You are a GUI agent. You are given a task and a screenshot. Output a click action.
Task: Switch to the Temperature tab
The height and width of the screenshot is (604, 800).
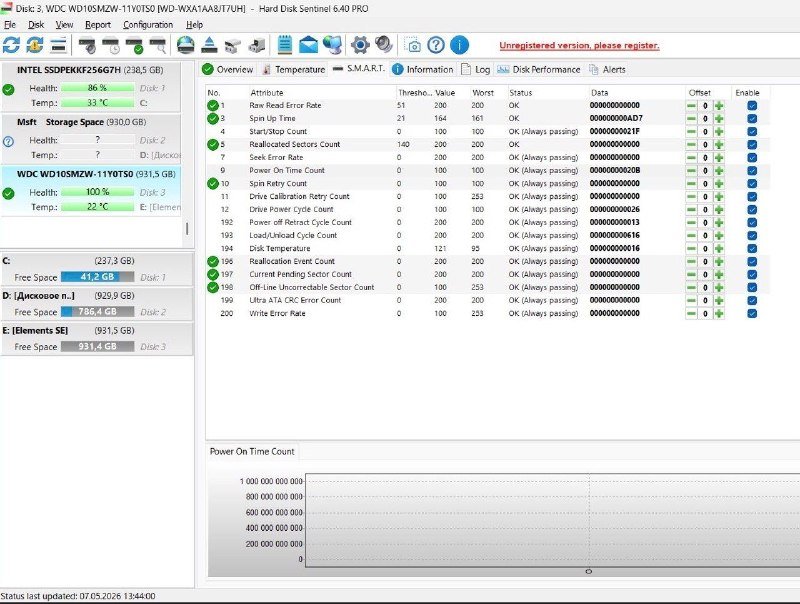click(293, 69)
